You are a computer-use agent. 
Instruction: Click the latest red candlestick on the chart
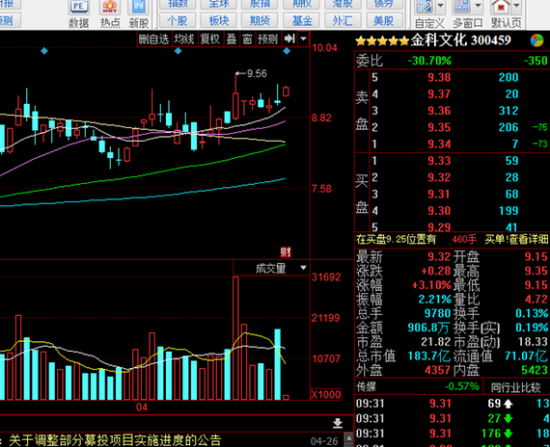[x=286, y=91]
